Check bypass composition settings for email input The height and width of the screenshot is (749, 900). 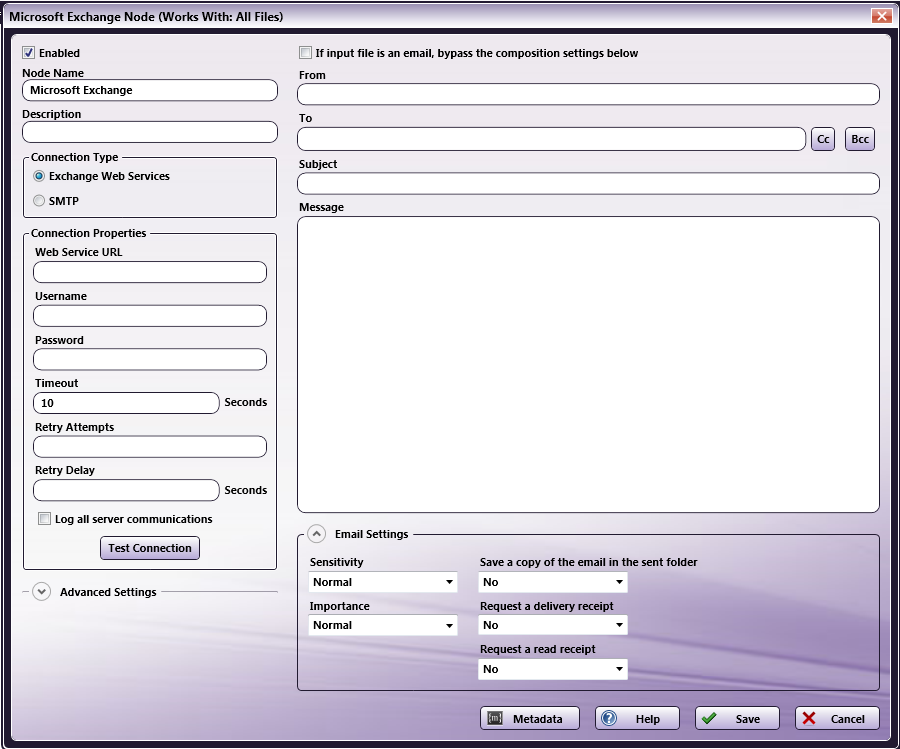305,53
